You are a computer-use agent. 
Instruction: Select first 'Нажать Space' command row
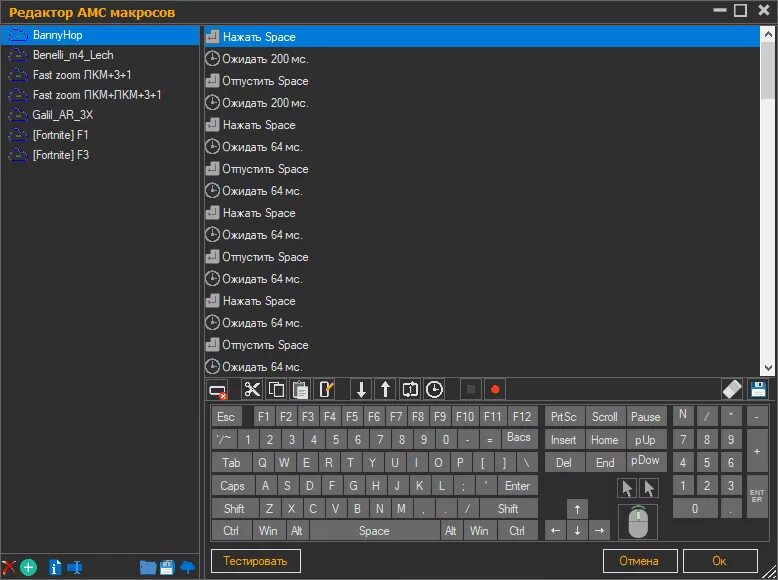click(482, 37)
